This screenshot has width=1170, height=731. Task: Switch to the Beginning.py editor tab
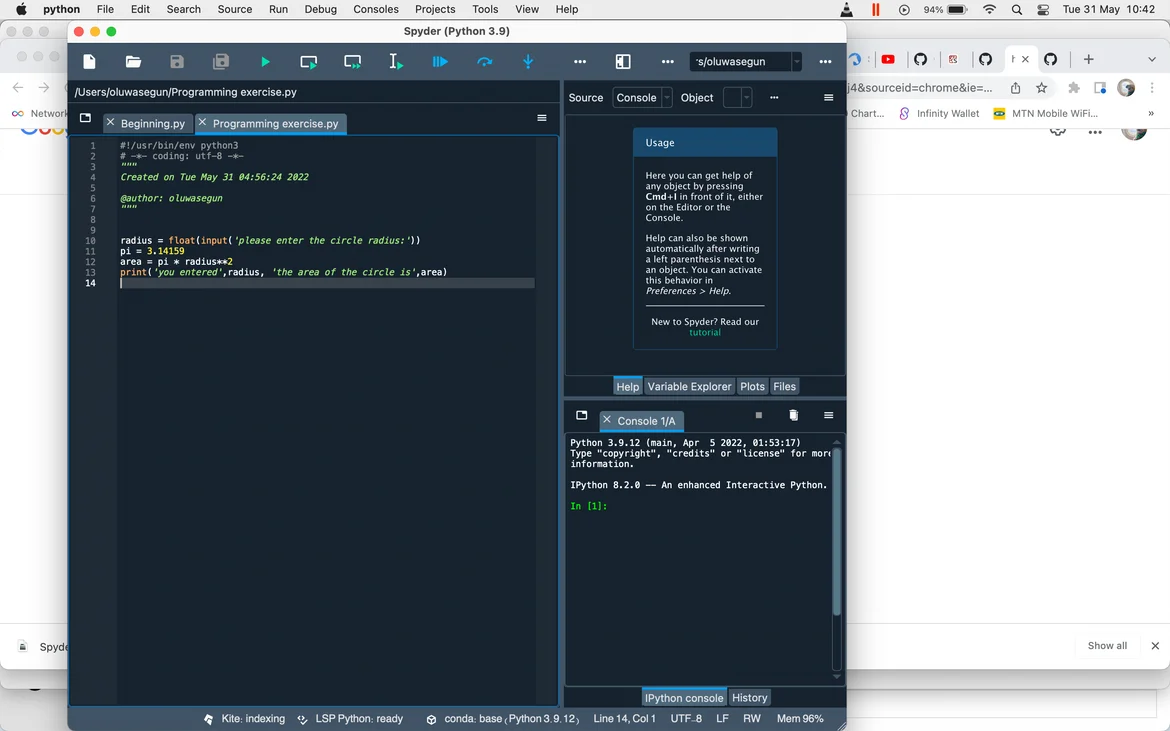153,123
